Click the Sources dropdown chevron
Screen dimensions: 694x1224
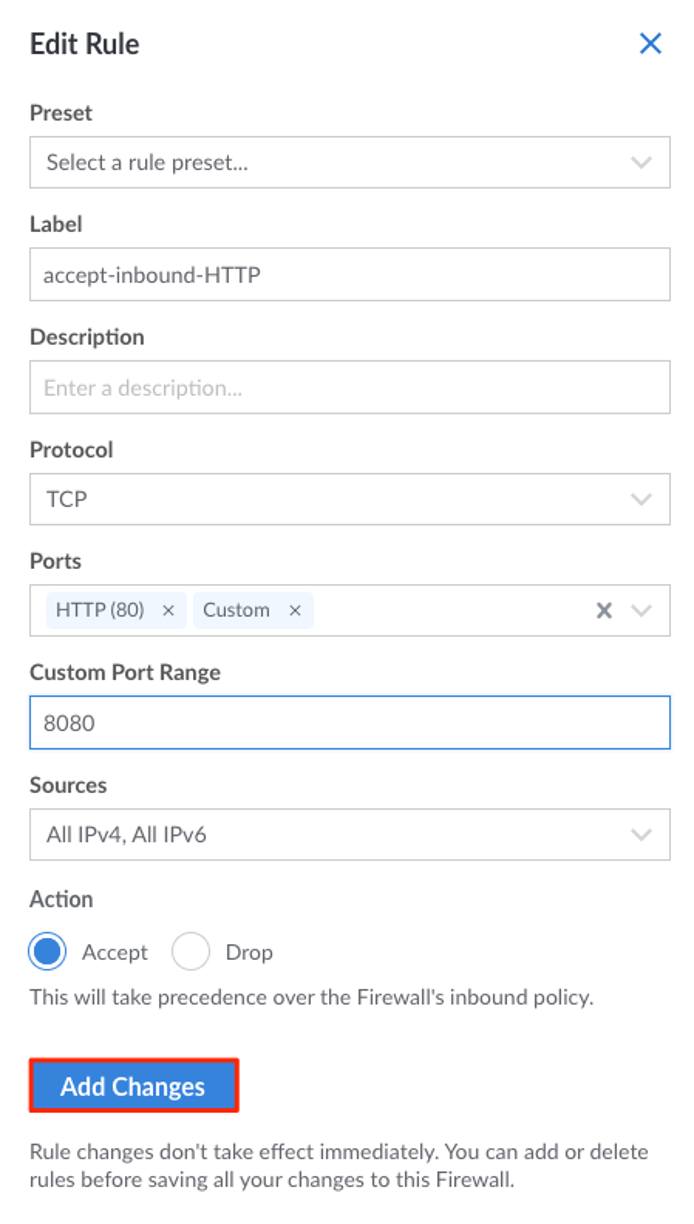pos(643,835)
